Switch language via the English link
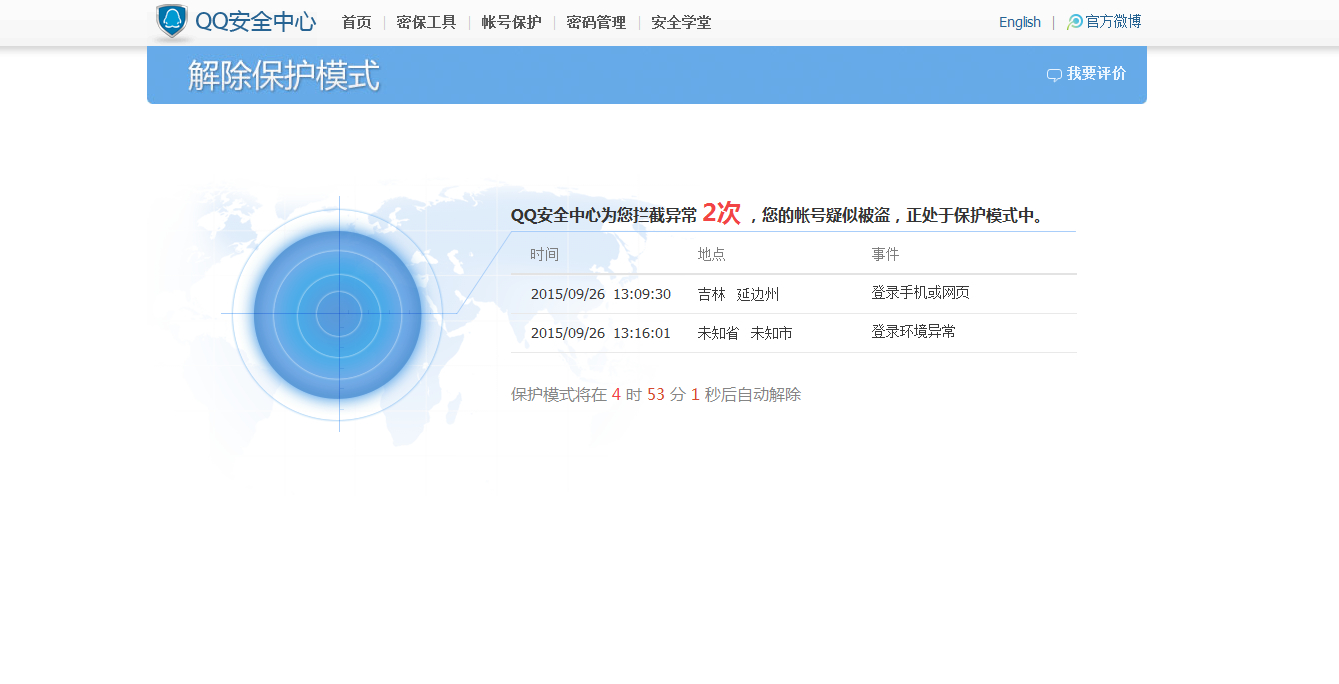The width and height of the screenshot is (1339, 684). 1020,22
